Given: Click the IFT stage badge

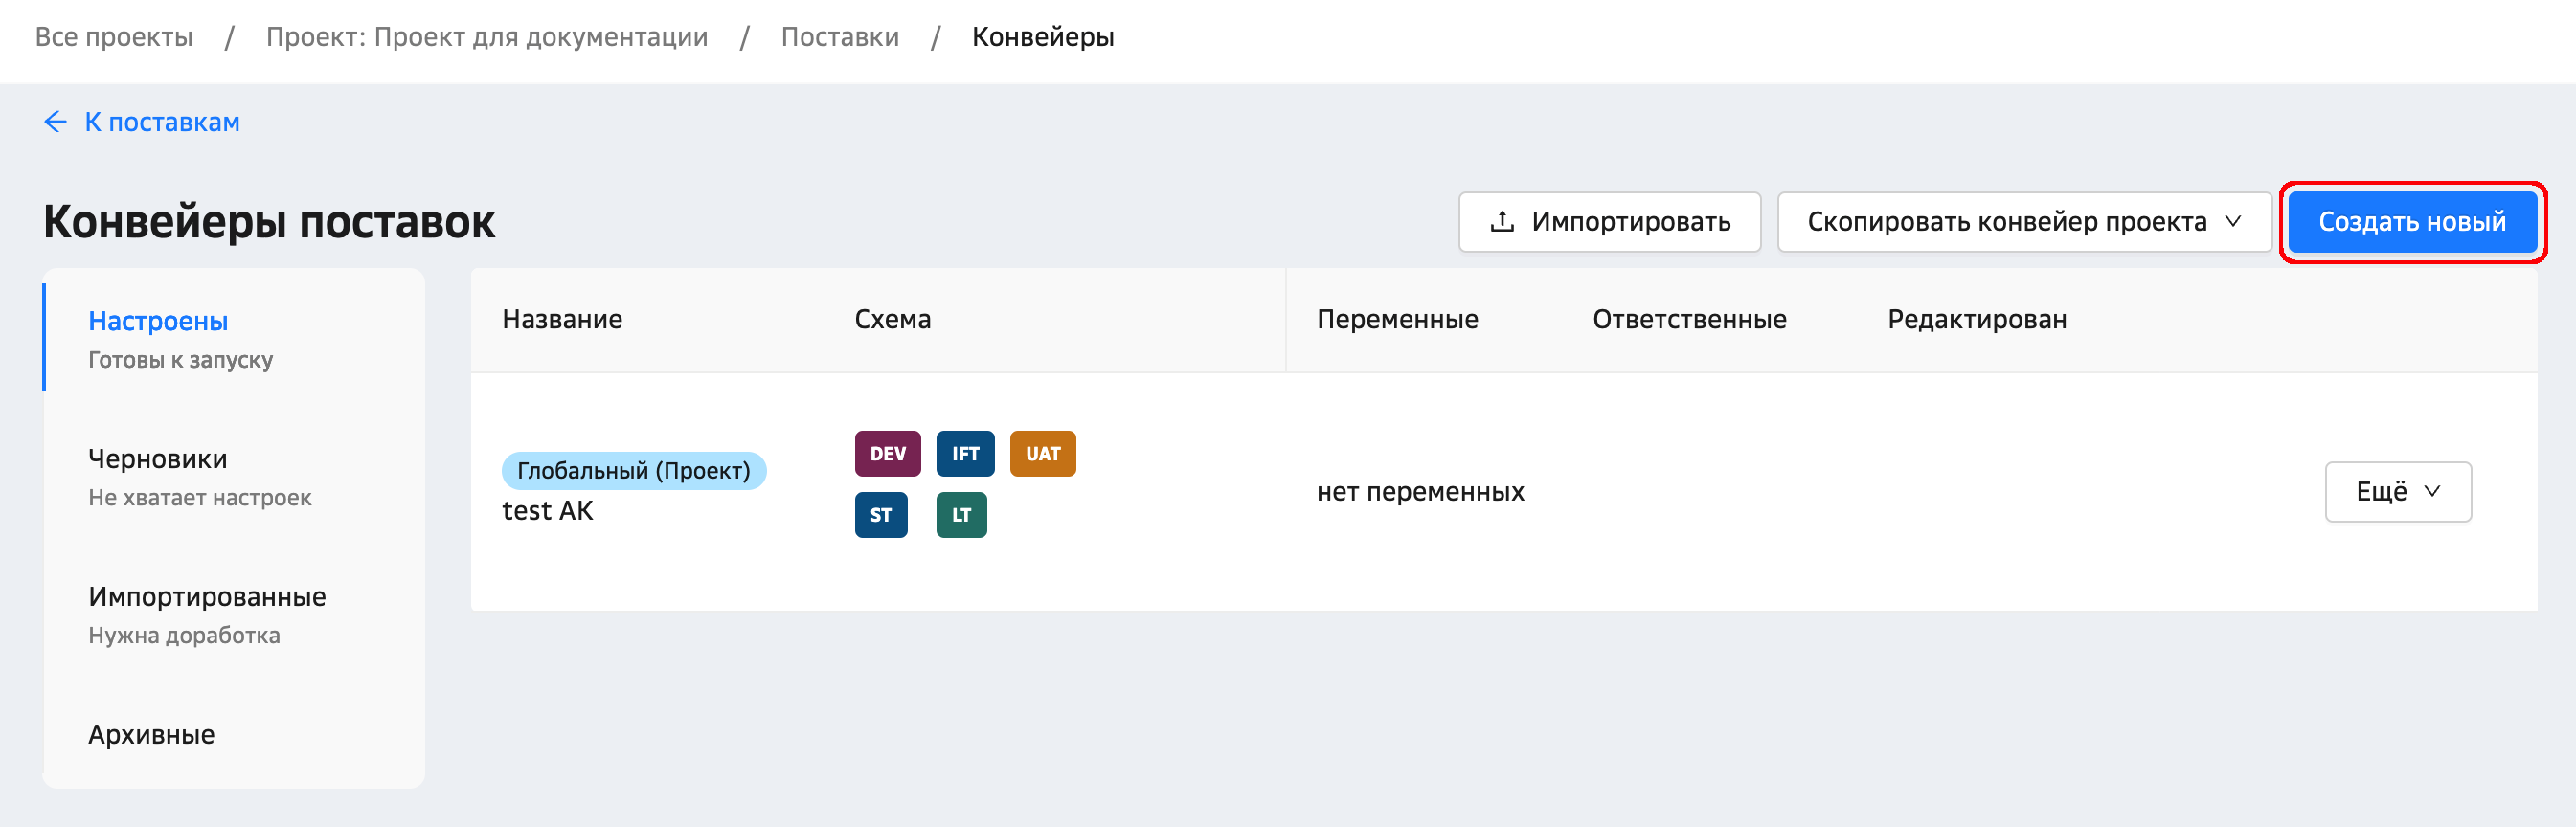Looking at the screenshot, I should tap(964, 454).
